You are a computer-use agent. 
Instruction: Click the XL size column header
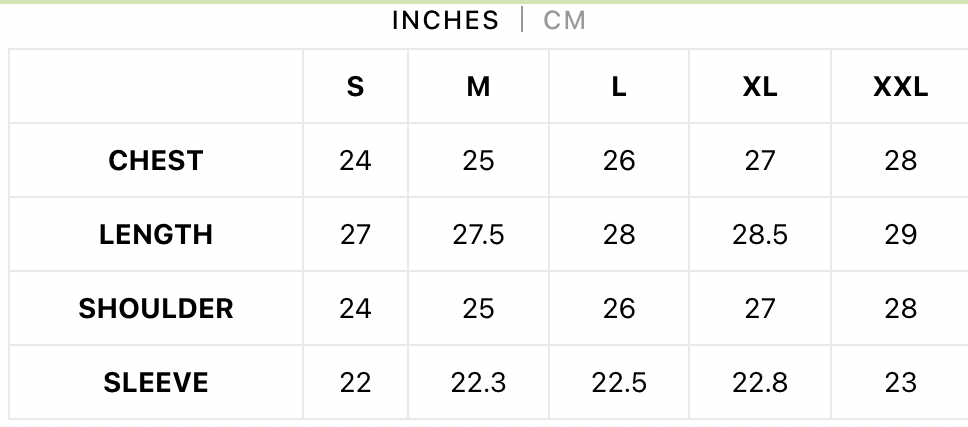pyautogui.click(x=760, y=87)
